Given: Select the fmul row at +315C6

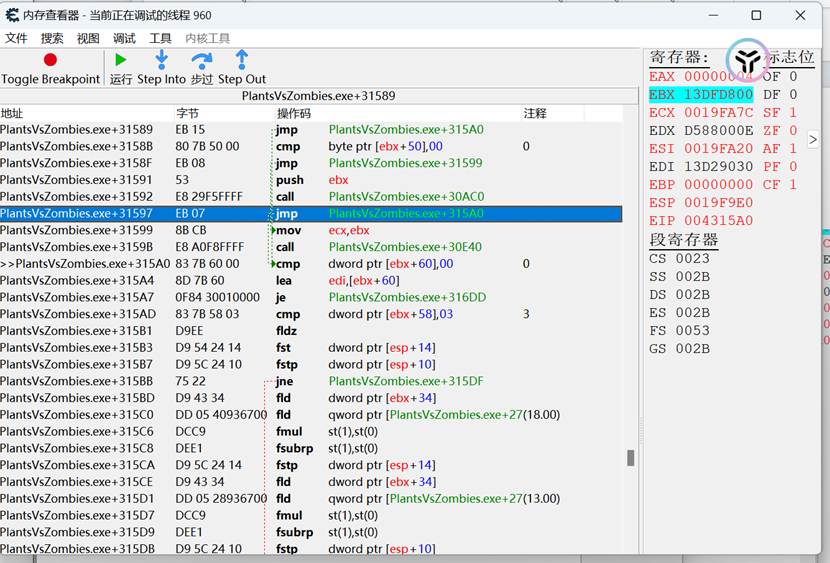Looking at the screenshot, I should [311, 431].
